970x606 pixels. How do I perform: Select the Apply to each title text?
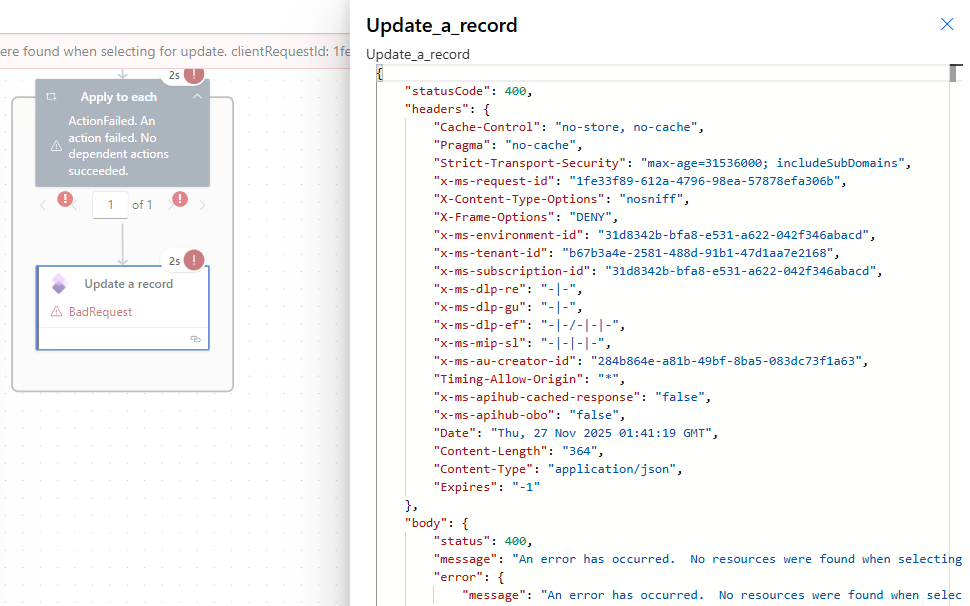tap(119, 97)
